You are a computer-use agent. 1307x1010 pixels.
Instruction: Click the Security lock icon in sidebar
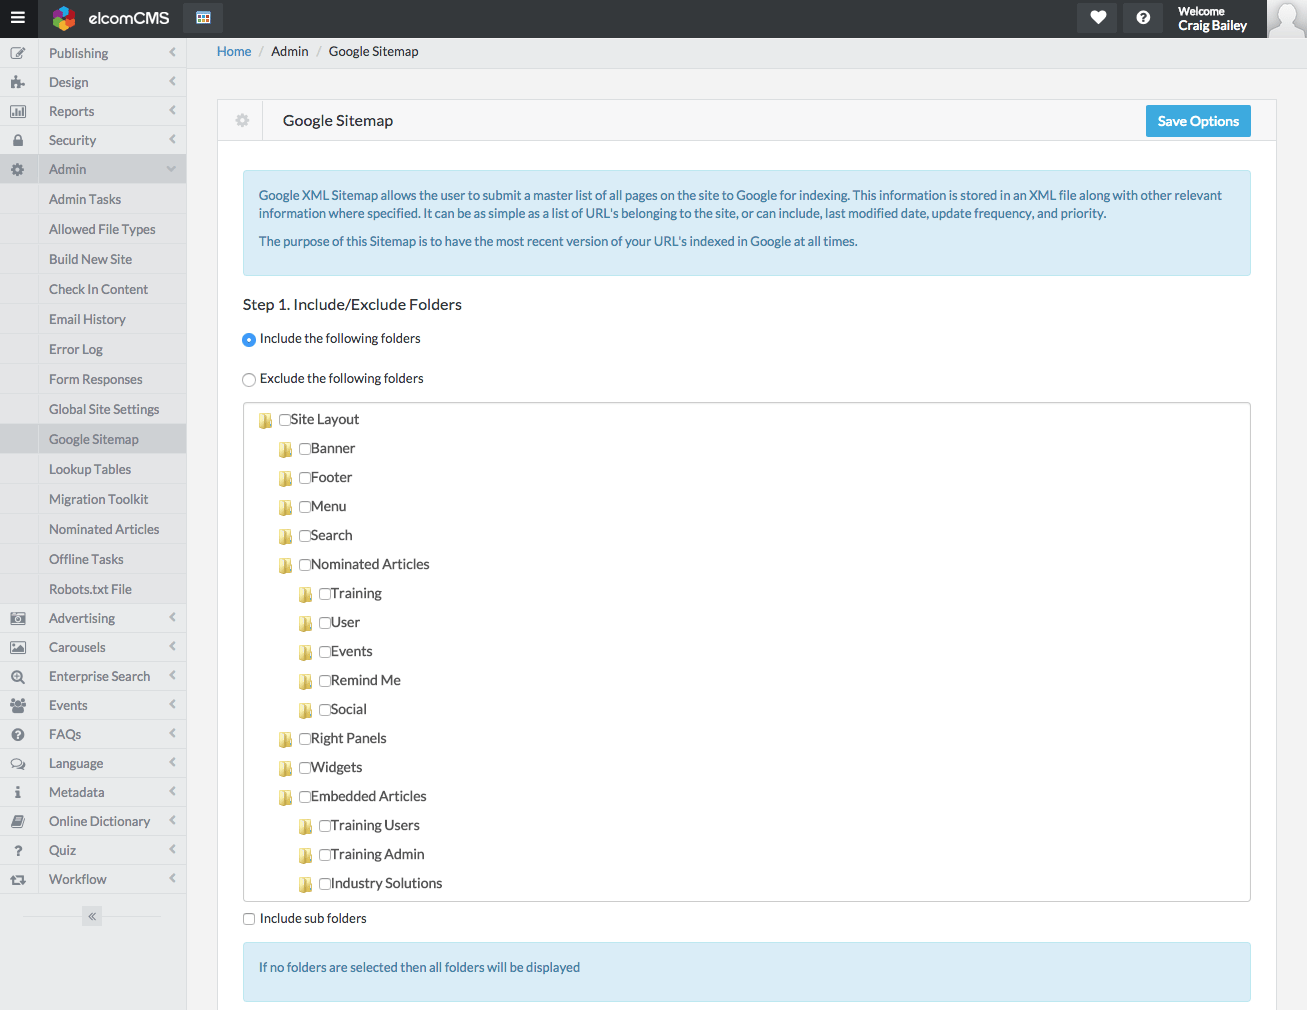click(x=18, y=140)
